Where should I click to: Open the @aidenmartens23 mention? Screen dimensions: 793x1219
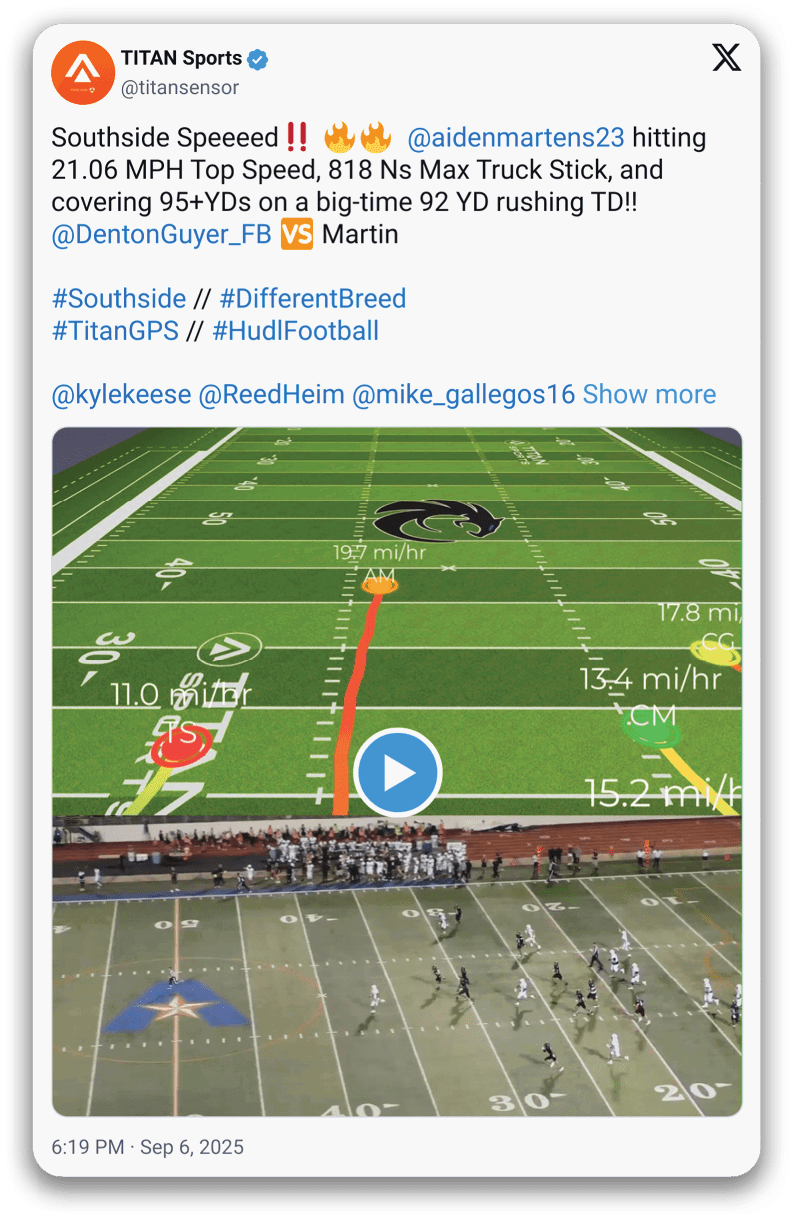[x=516, y=138]
